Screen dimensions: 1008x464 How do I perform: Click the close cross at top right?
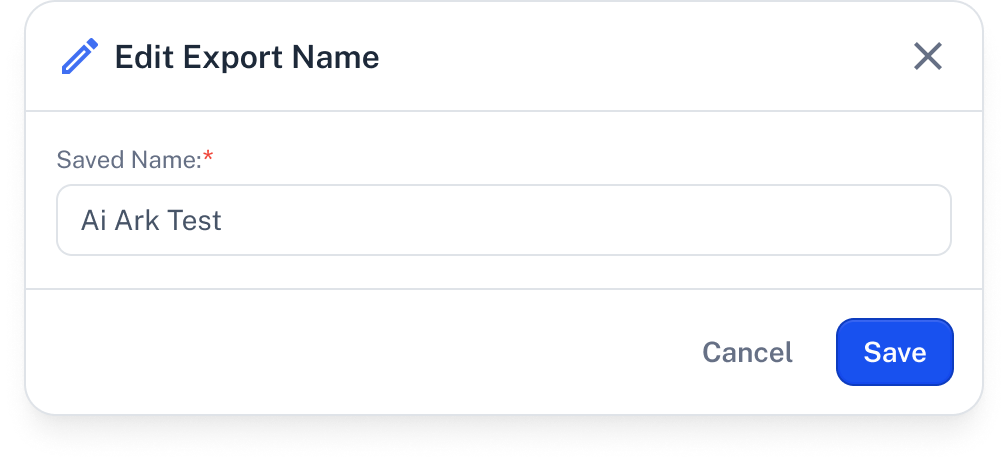pos(928,57)
